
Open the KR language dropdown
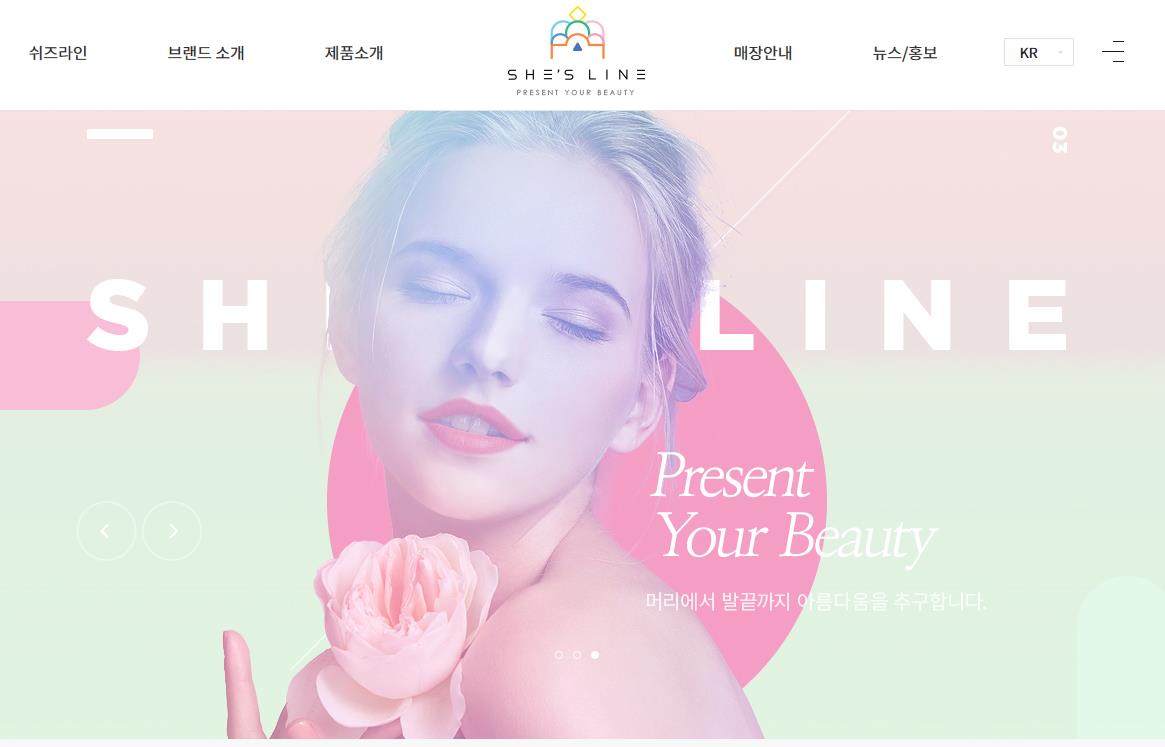point(1038,52)
